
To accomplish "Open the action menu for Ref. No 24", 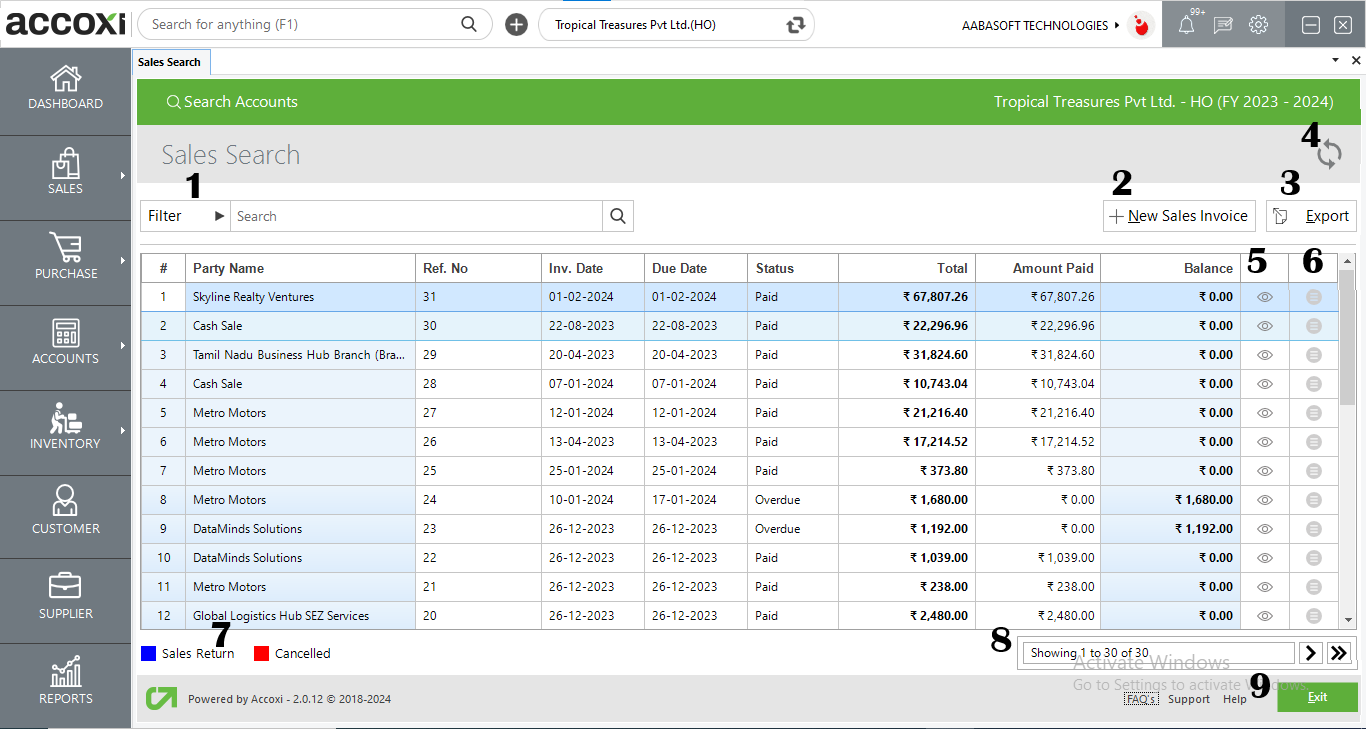I will [x=1314, y=500].
